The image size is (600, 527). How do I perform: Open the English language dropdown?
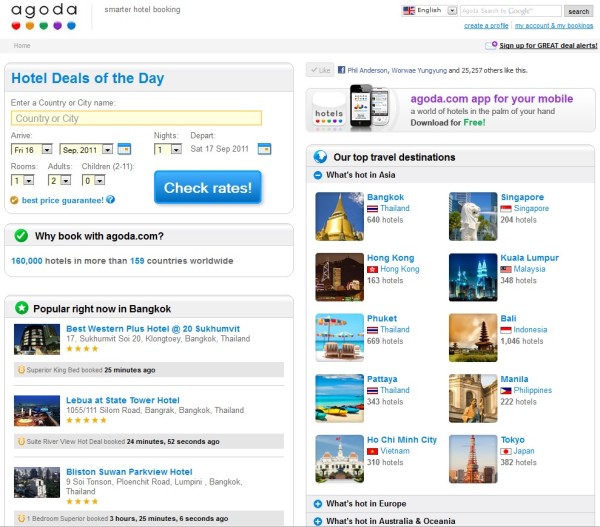452,11
